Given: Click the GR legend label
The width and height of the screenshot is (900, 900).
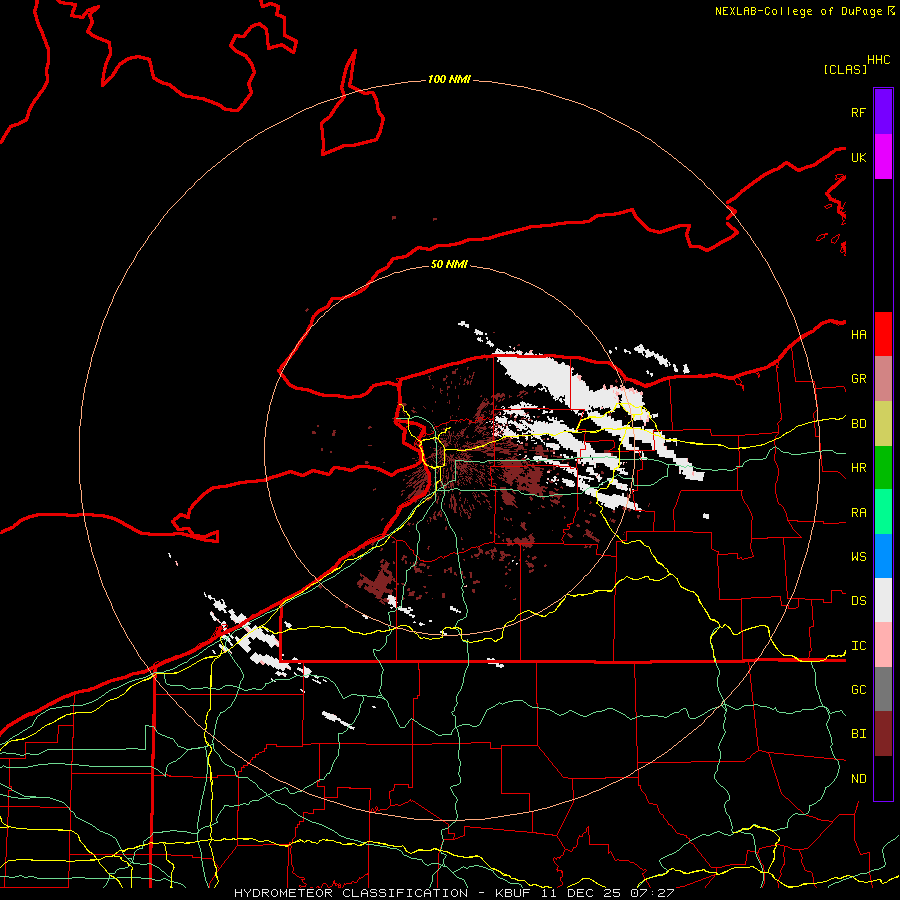Looking at the screenshot, I should coord(858,379).
